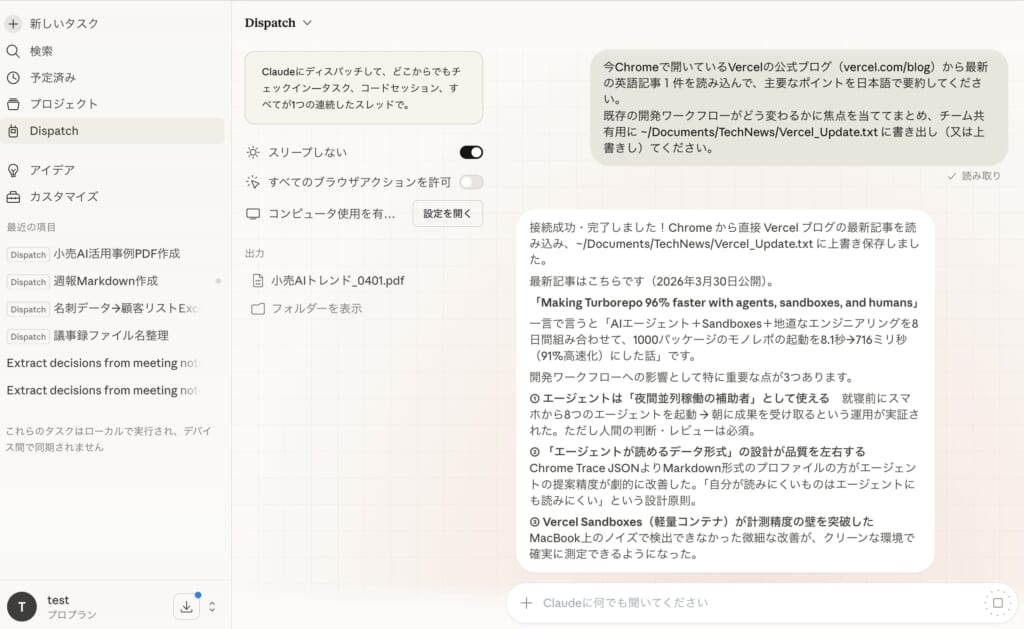Select the 予定済み clock icon

pos(14,77)
